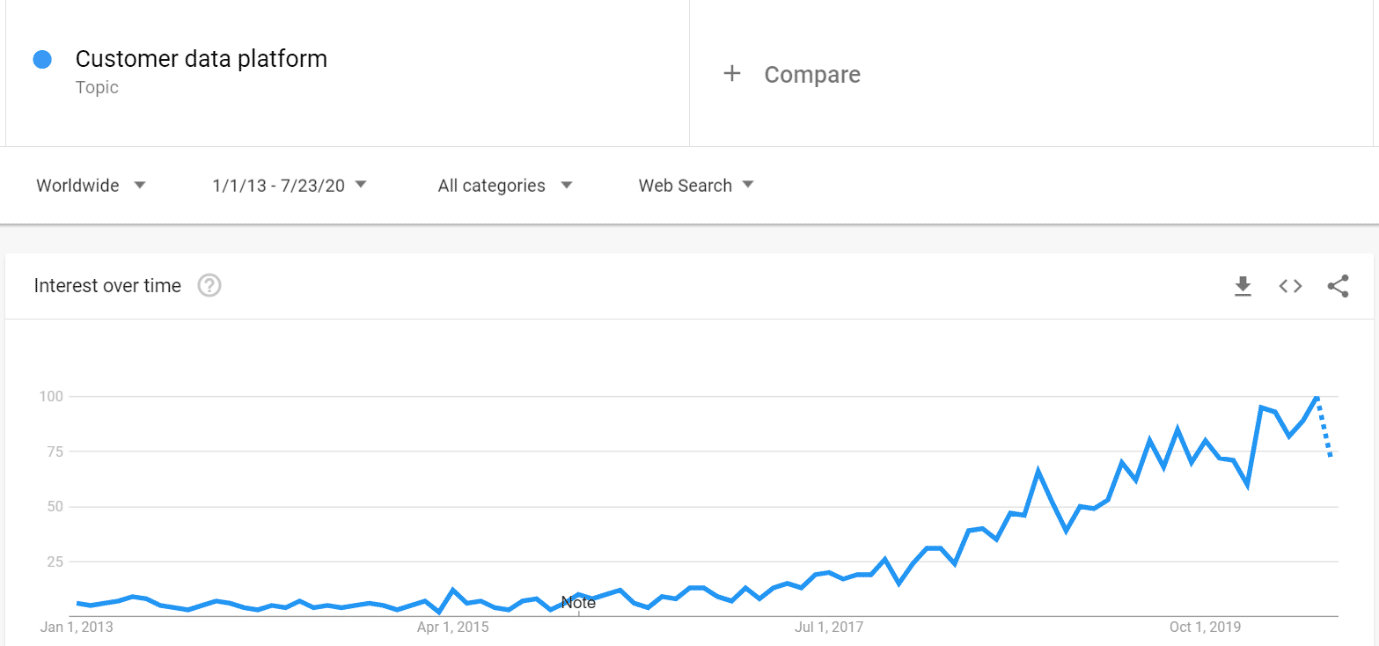Open the 1/1/13 - 7/23/20 date range dropdown

click(x=290, y=185)
